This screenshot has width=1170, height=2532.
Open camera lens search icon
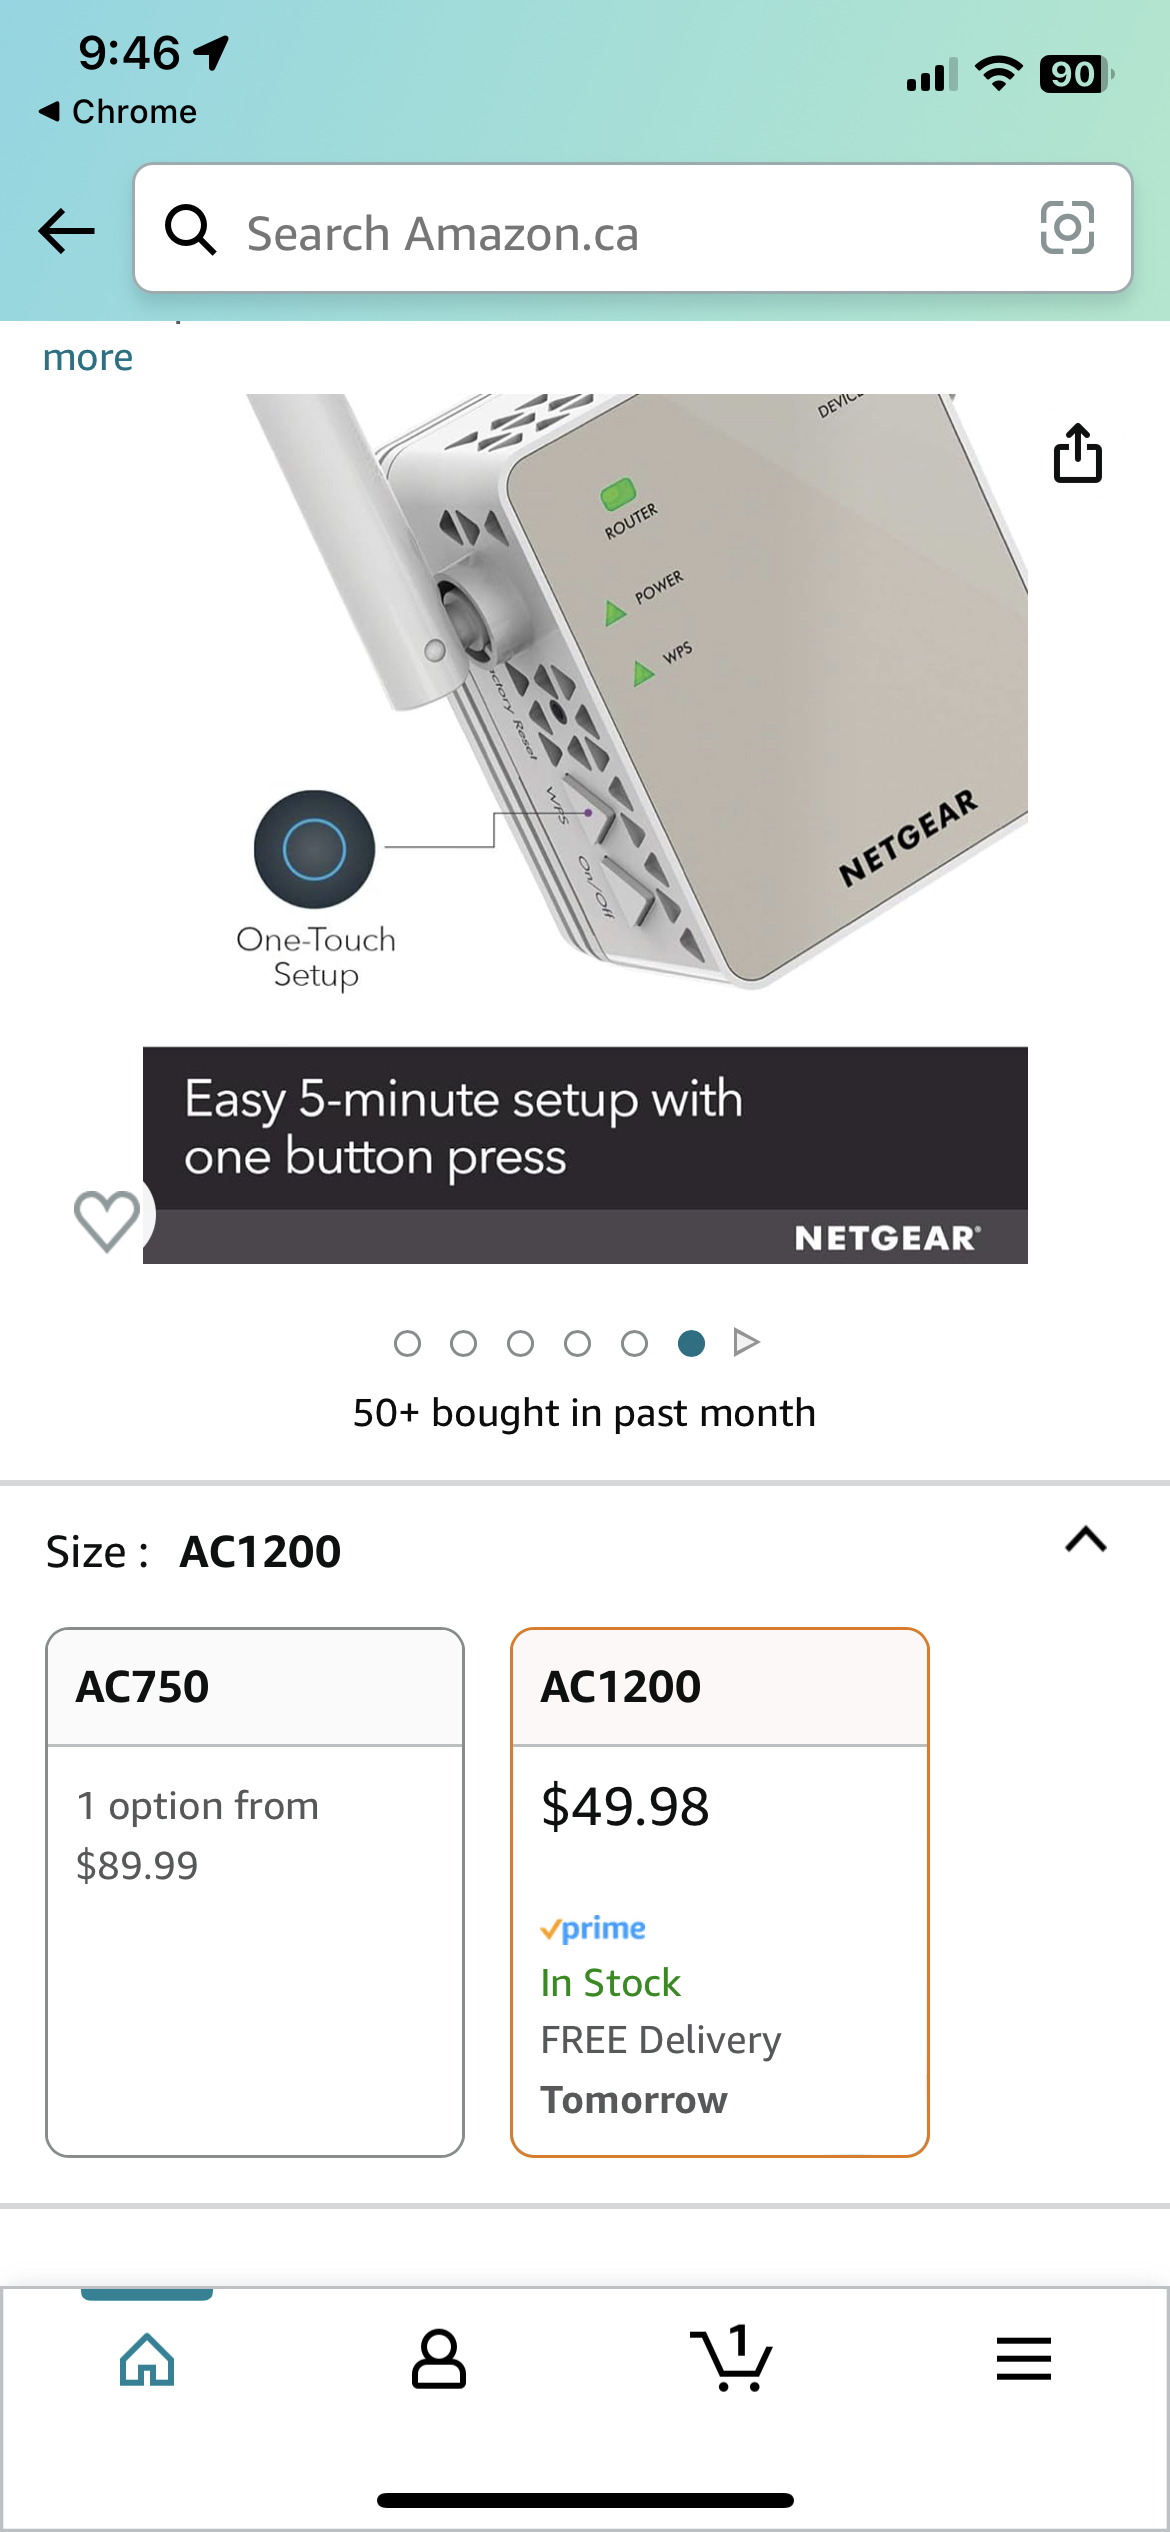click(x=1067, y=228)
